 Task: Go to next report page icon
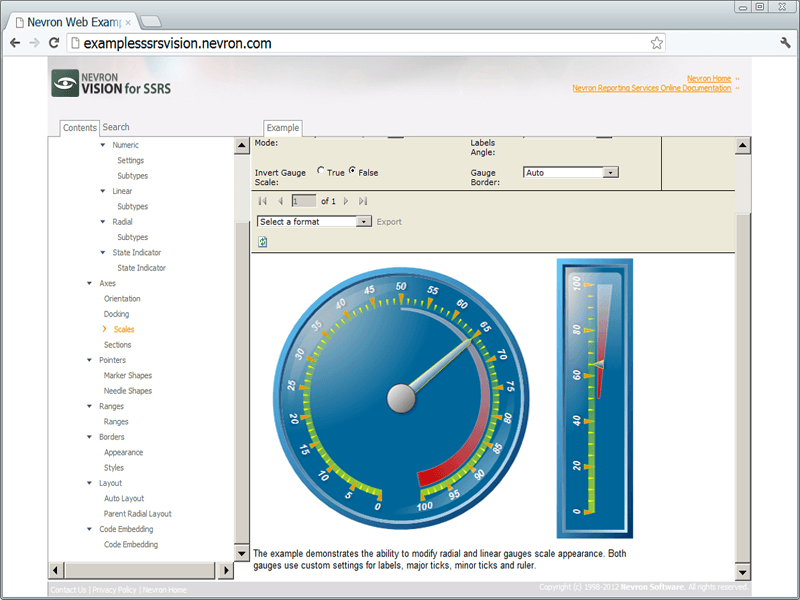pos(346,201)
